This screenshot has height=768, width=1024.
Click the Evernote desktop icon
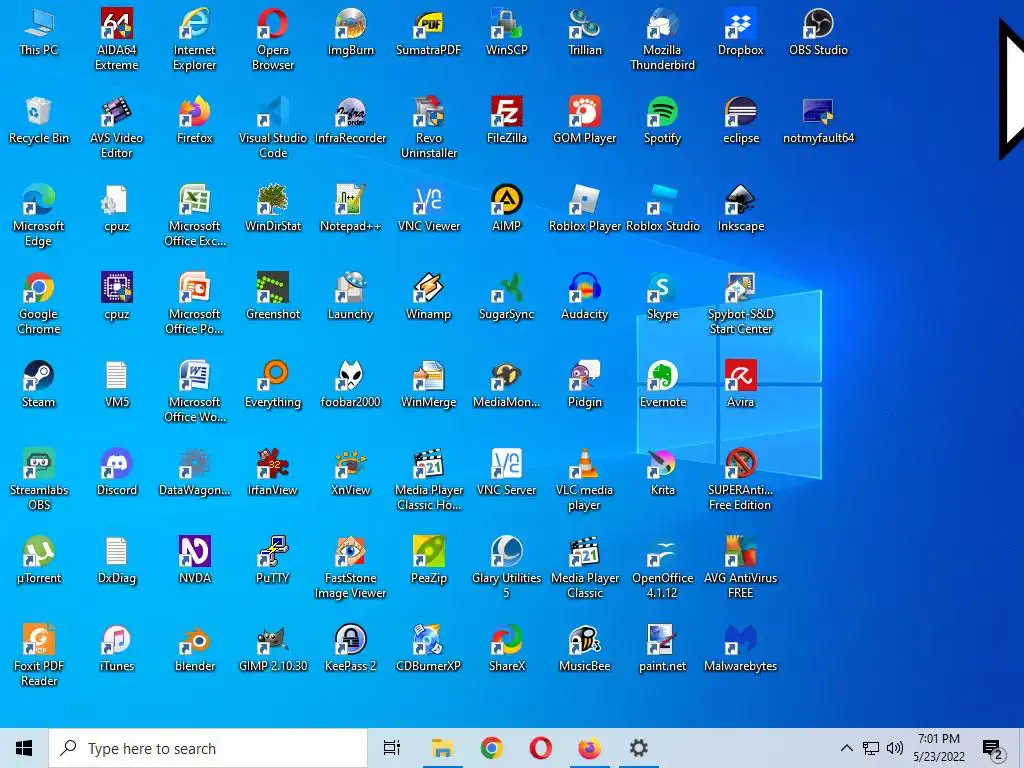662,385
